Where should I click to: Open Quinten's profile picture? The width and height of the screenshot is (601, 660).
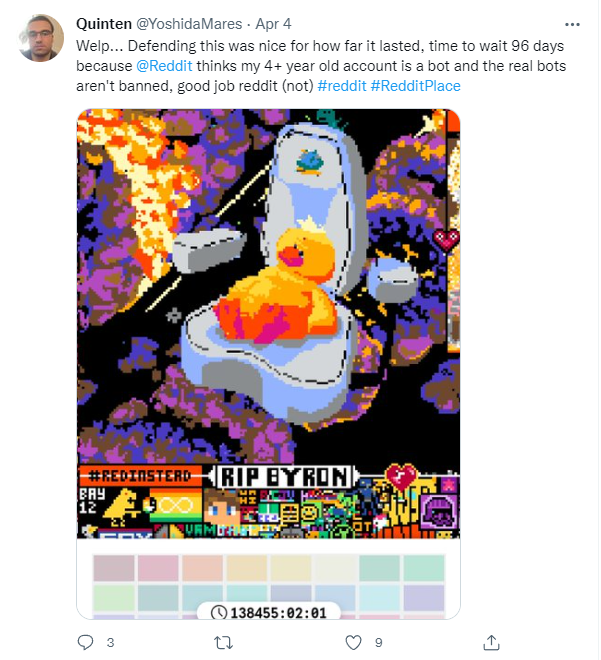pos(40,38)
